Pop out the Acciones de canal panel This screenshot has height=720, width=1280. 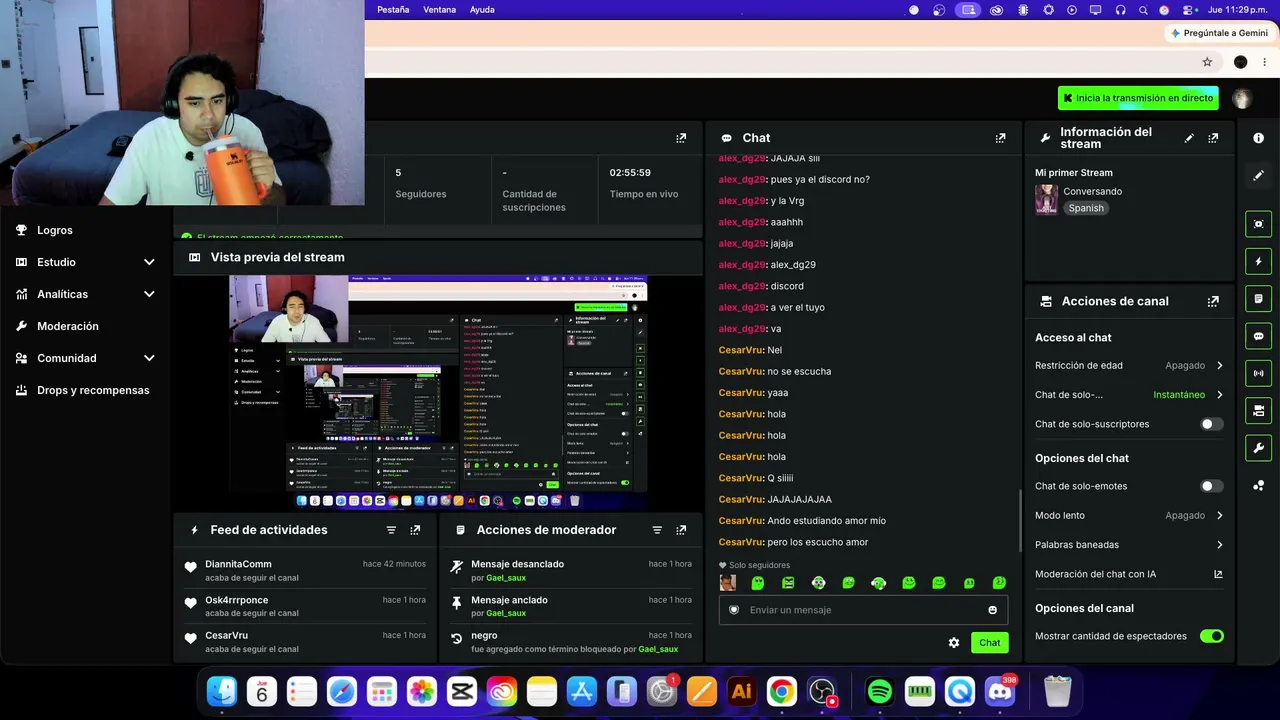tap(1213, 301)
